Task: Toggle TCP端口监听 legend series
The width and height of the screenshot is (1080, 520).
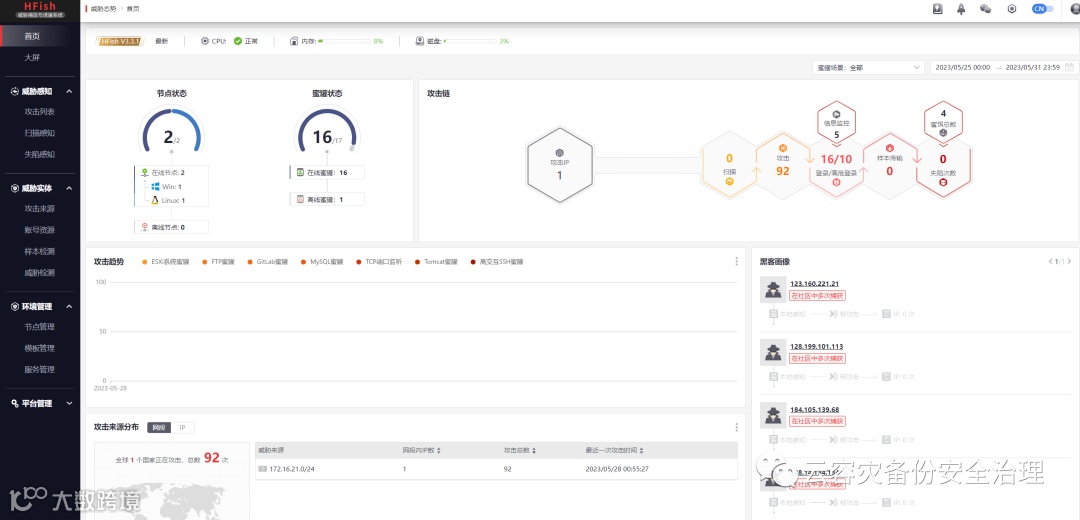Action: (379, 262)
